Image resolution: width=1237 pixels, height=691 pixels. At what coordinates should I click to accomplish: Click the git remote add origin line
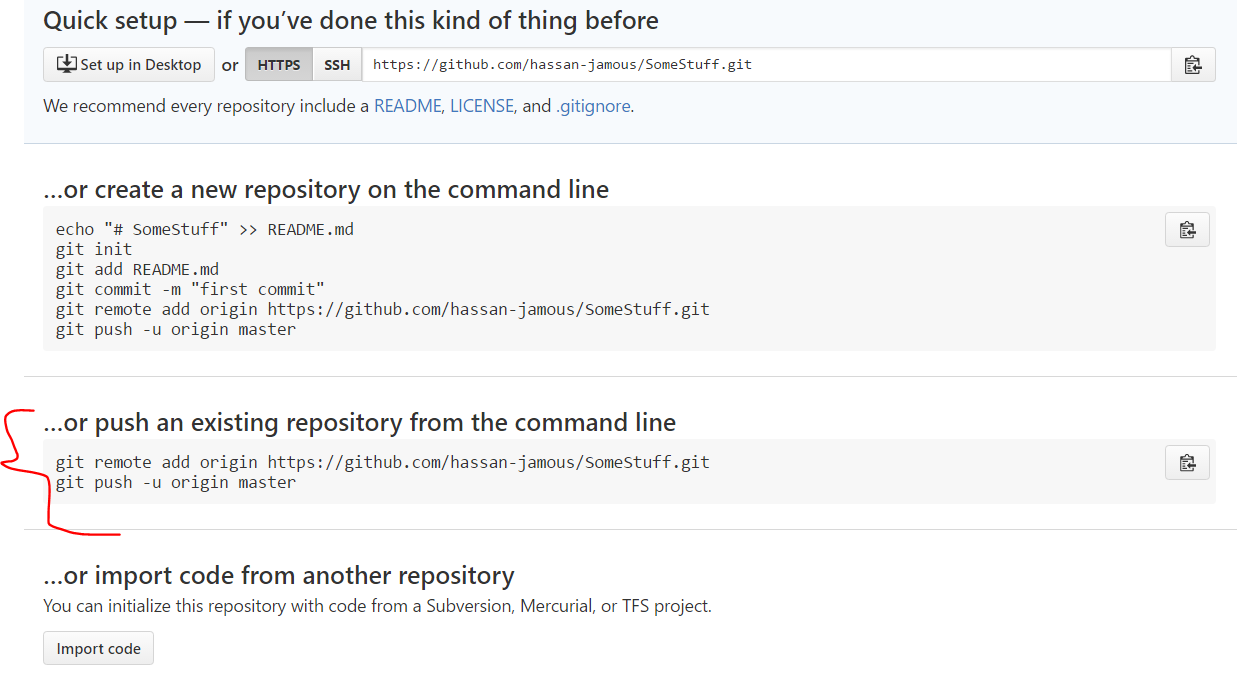click(383, 461)
